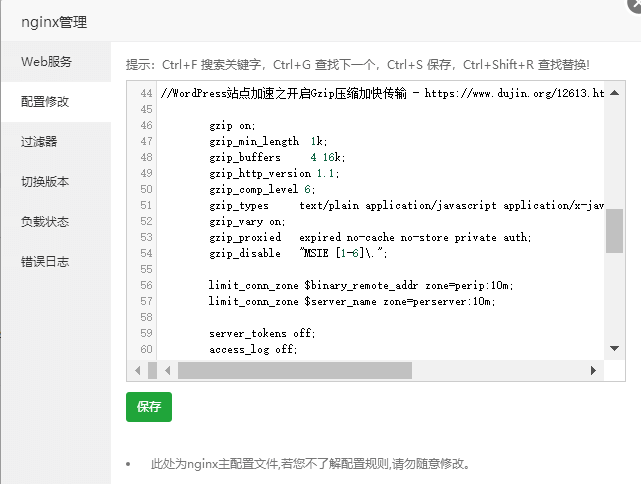Open the 切换版本 section
The width and height of the screenshot is (641, 484).
(x=46, y=182)
